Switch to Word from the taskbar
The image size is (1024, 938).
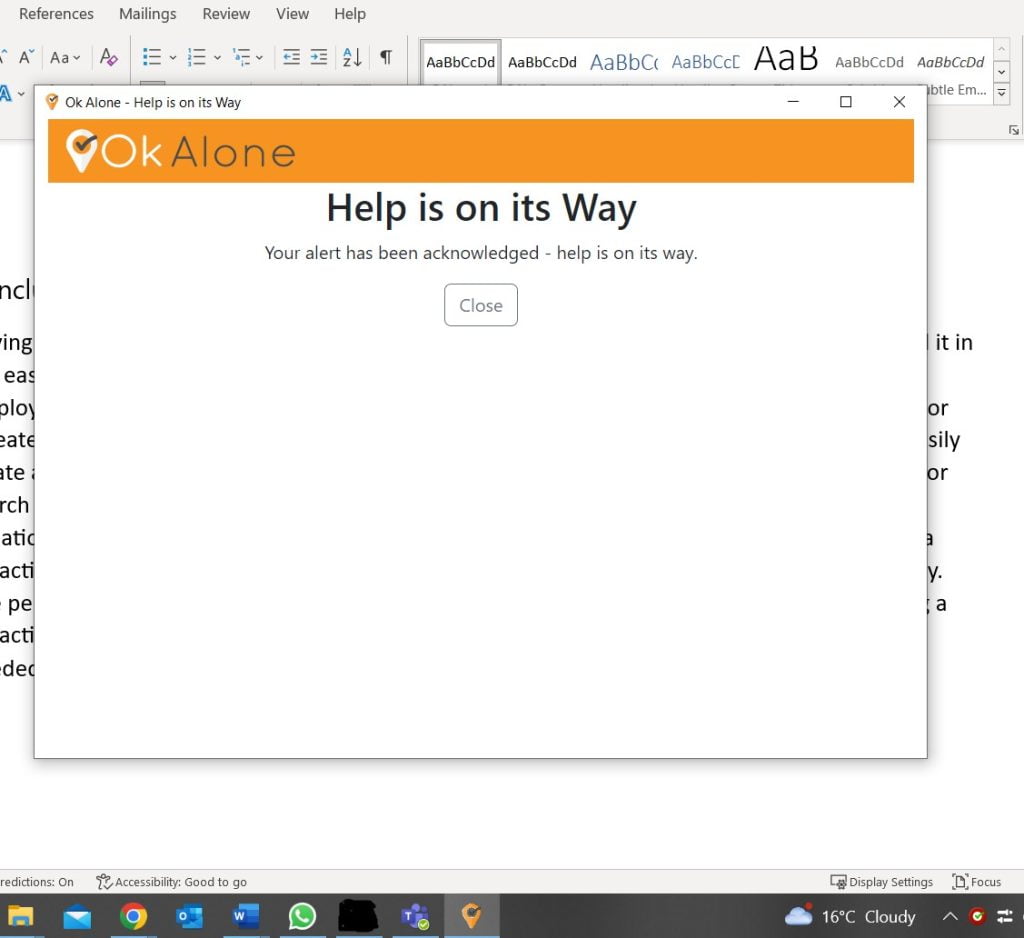(246, 916)
